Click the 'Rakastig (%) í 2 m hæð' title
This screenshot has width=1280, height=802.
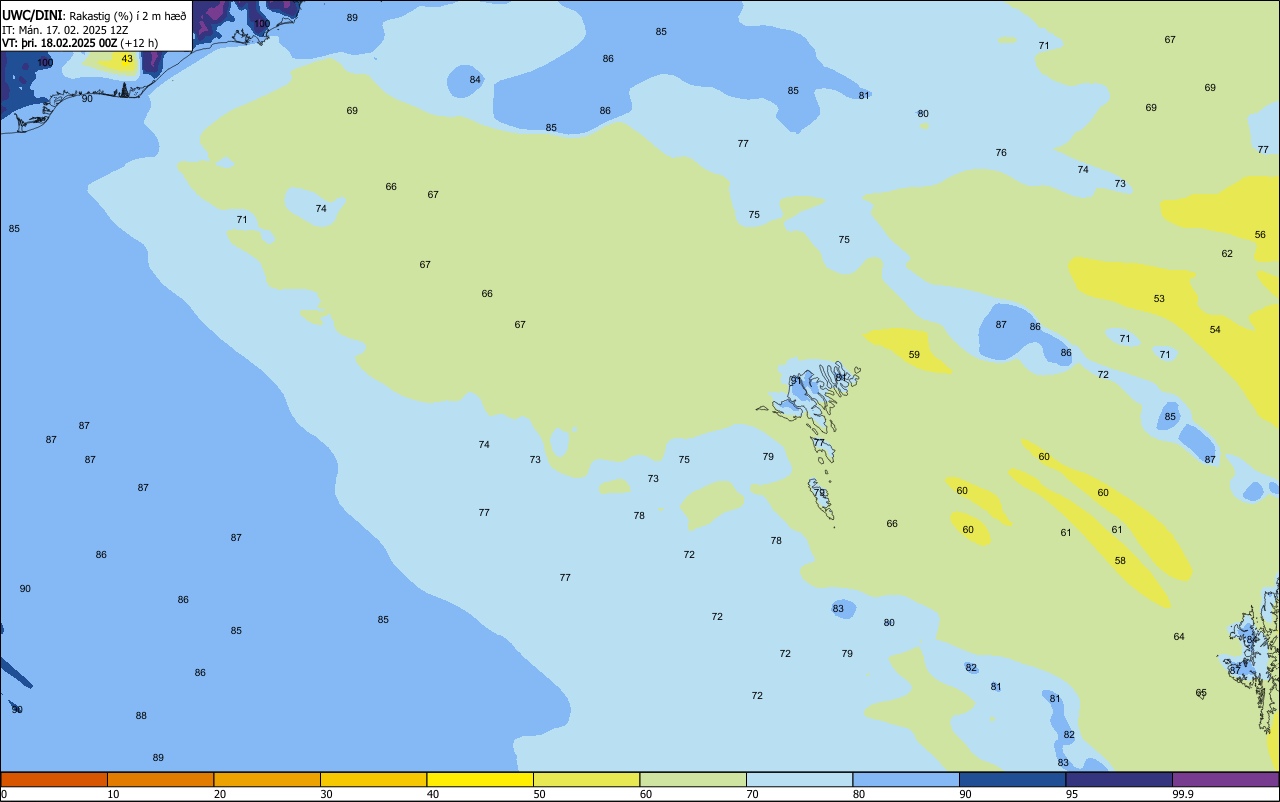pos(128,16)
